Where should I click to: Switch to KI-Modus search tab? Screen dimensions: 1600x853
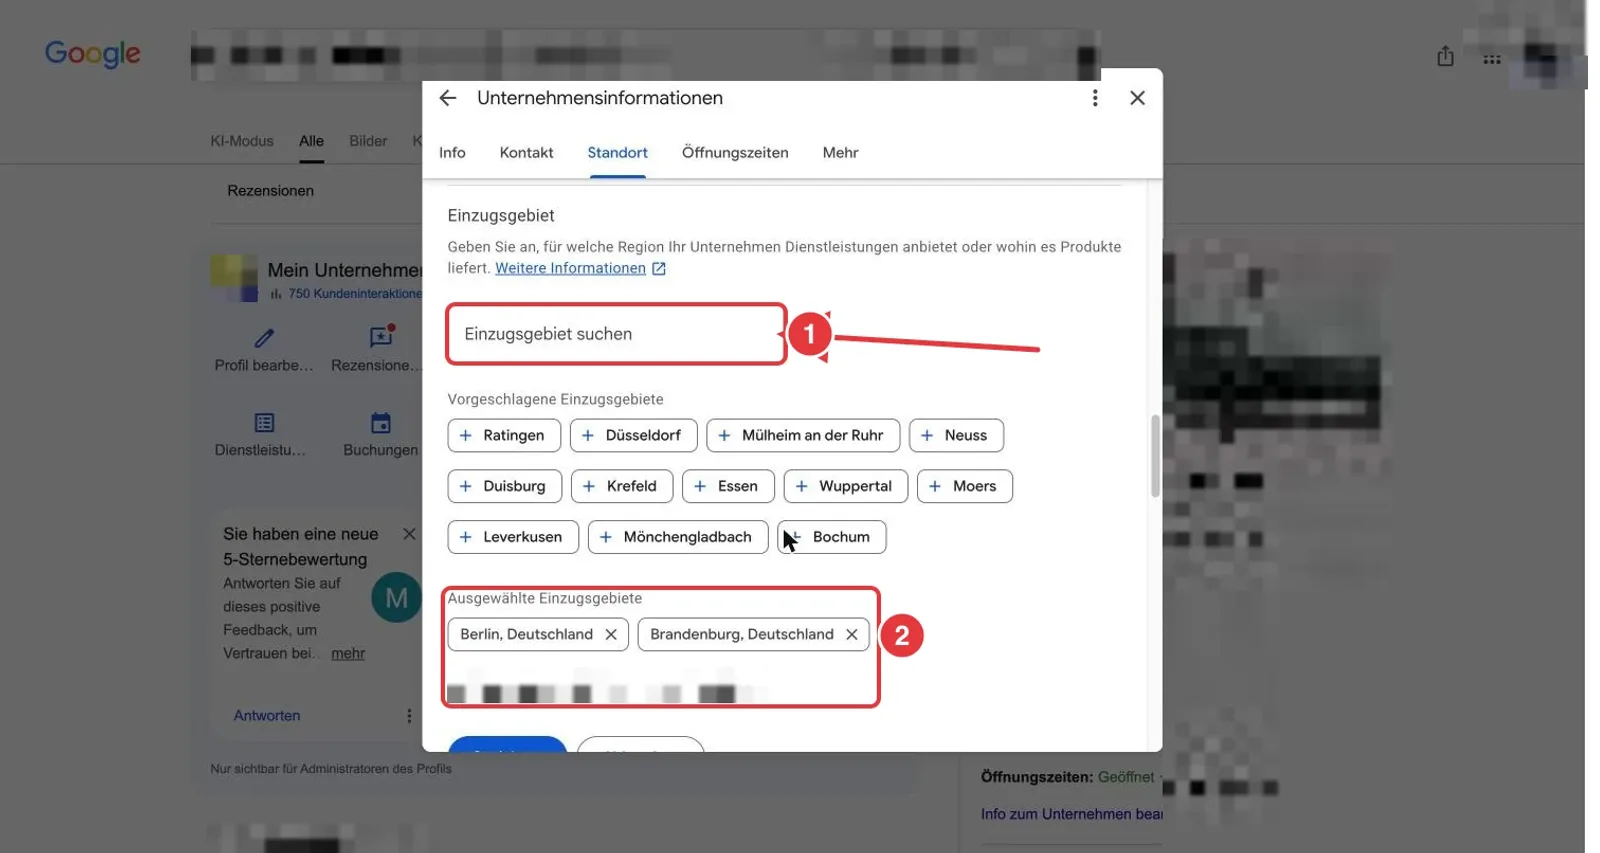pos(242,141)
